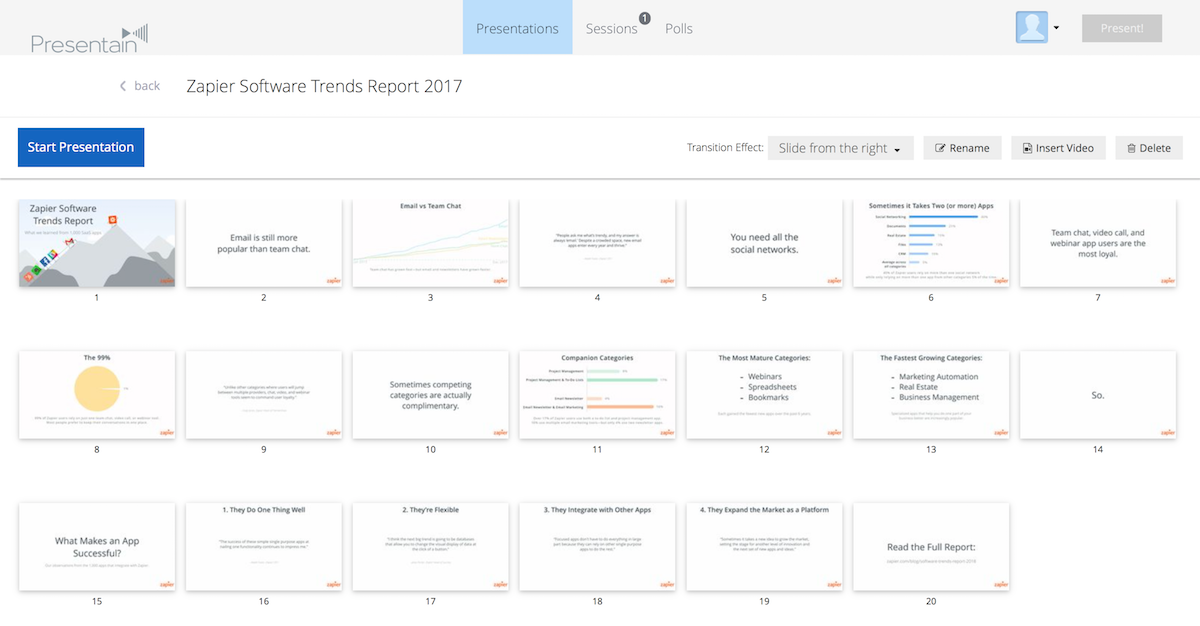This screenshot has width=1200, height=626.
Task: Open the Sessions notification badge
Action: [644, 18]
